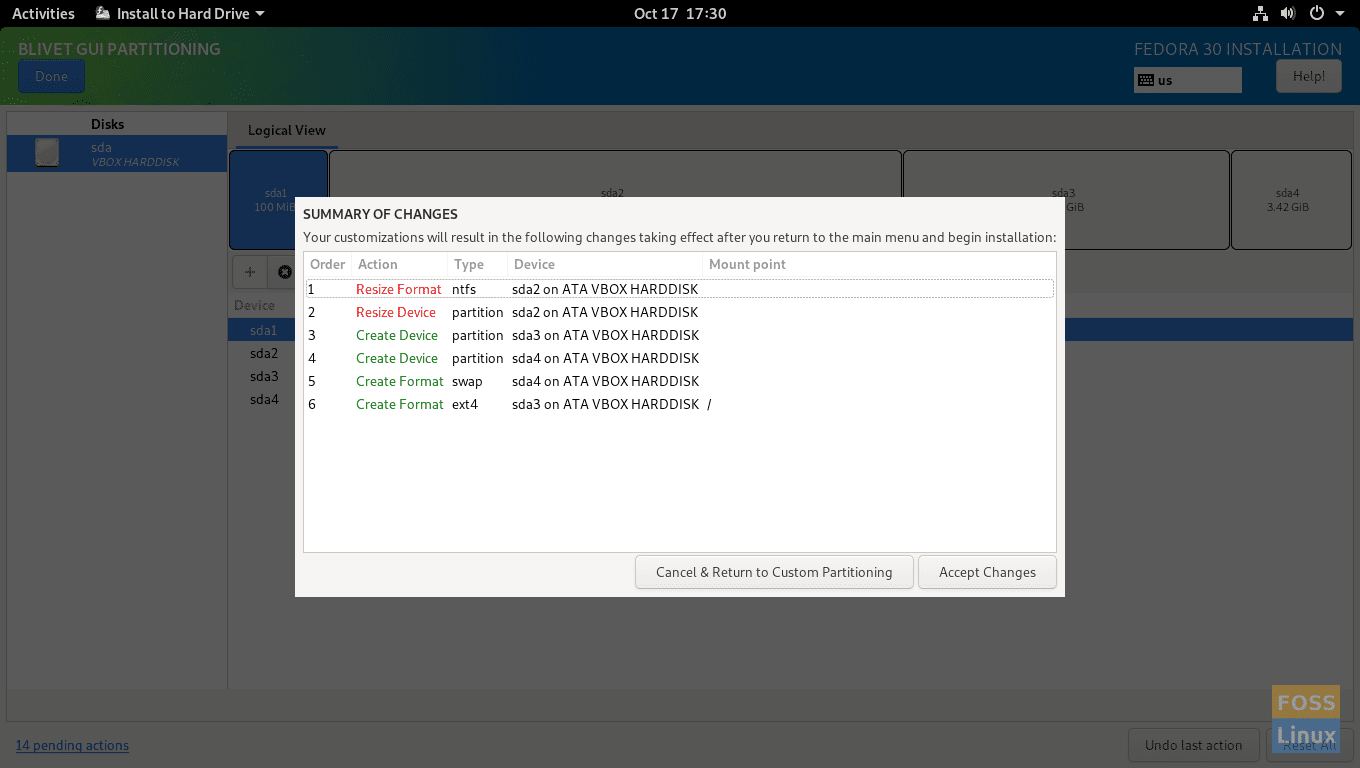Click Accept Changes button

coord(987,572)
